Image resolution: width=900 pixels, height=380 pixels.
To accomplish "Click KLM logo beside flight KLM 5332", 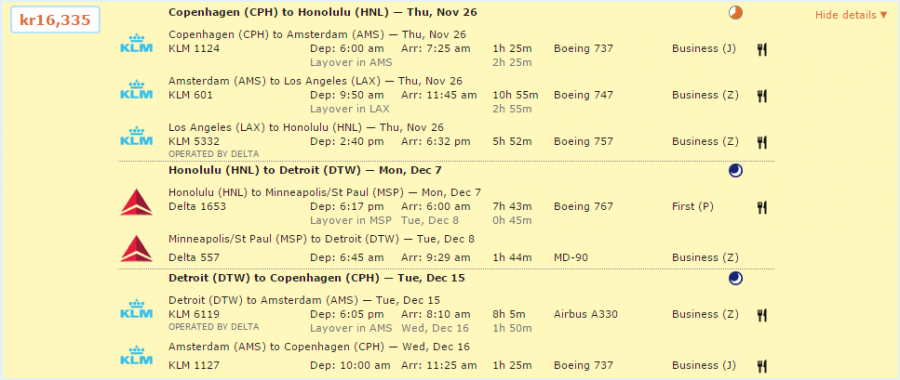I will coord(136,136).
